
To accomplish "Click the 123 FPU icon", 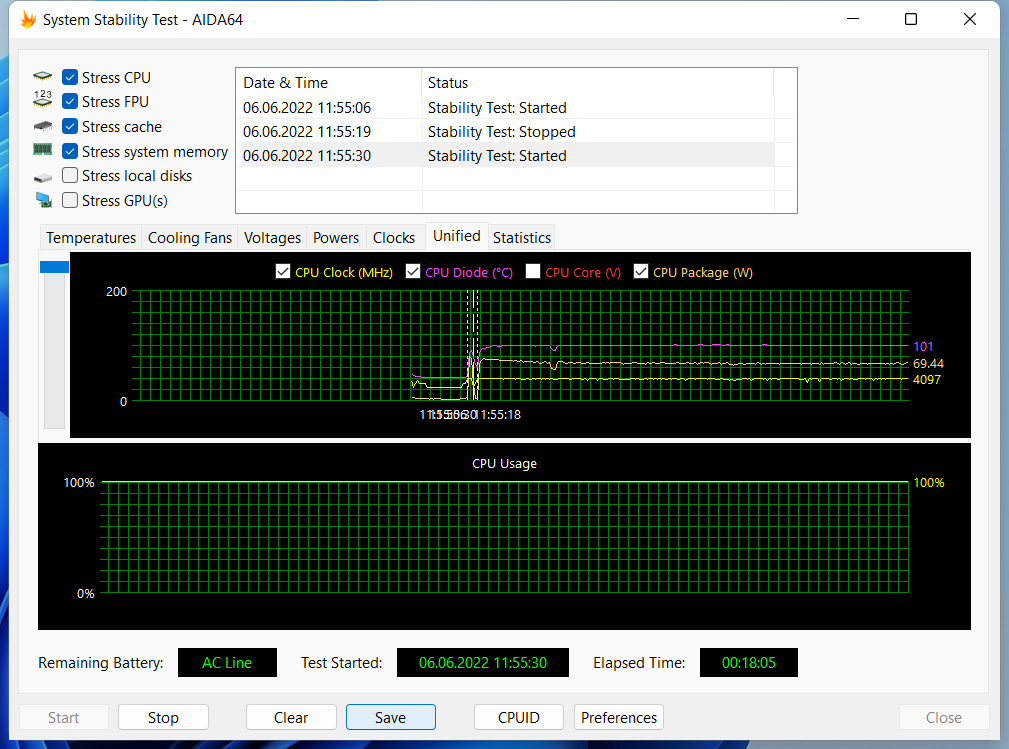I will coord(42,98).
